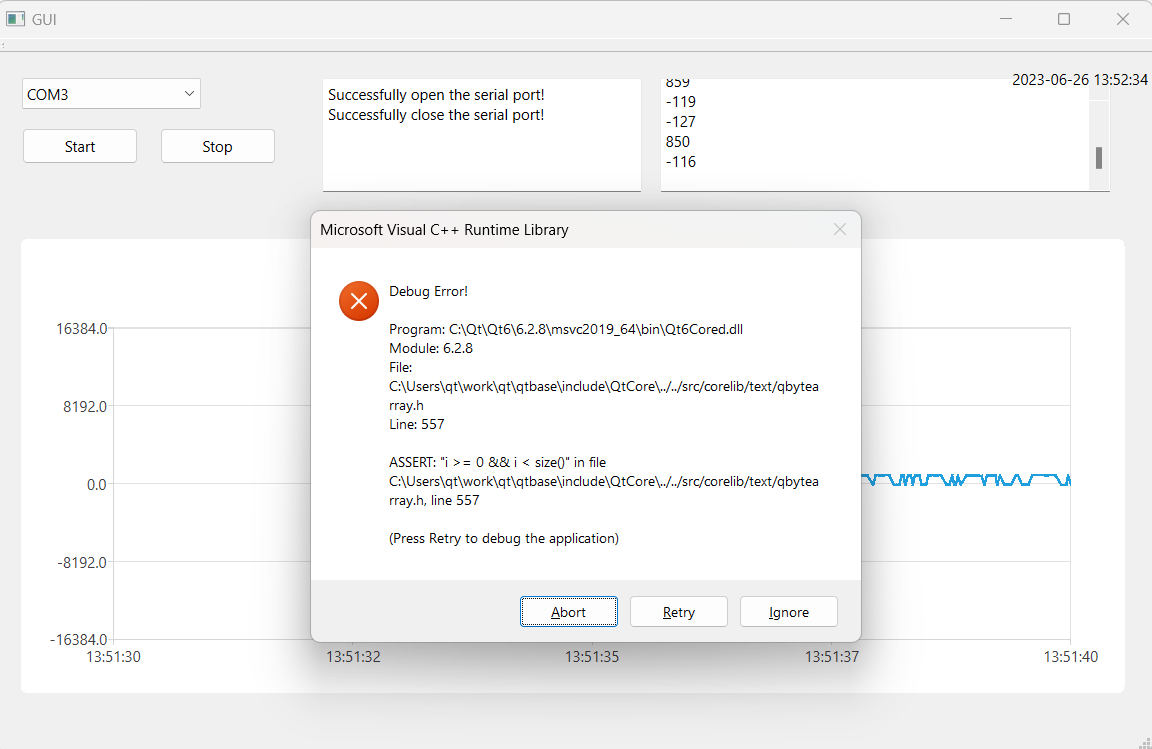Click Abort in the Debug Error dialog
The width and height of the screenshot is (1152, 749).
click(568, 611)
